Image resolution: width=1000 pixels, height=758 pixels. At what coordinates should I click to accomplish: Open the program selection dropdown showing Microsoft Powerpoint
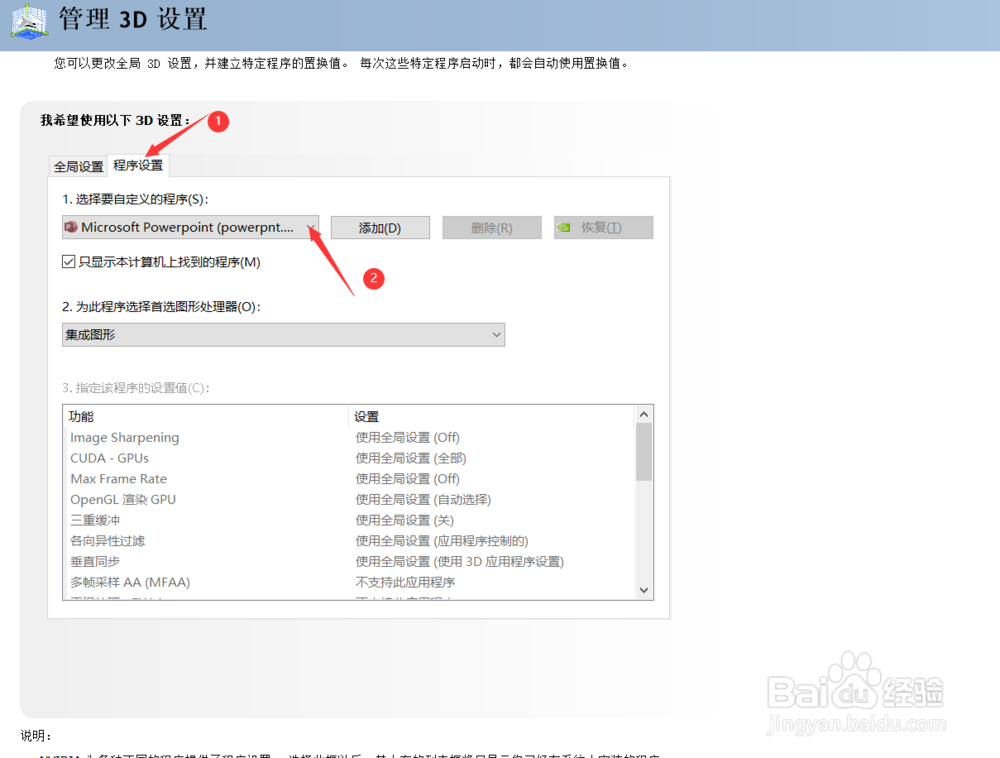coord(310,227)
